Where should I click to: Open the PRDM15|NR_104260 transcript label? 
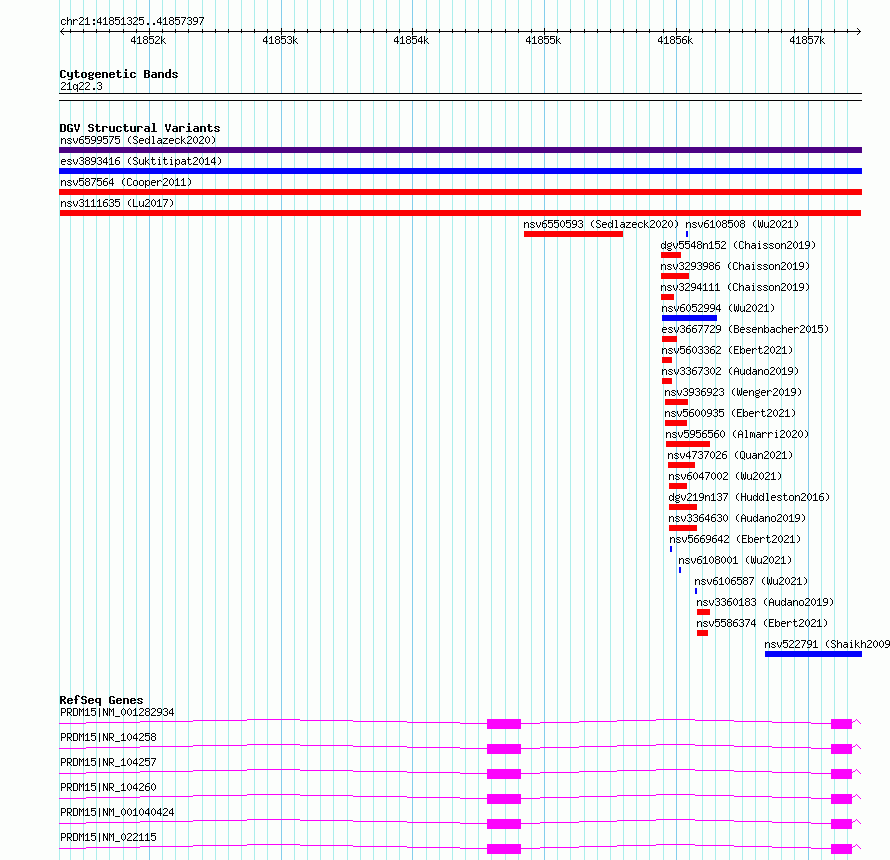point(108,787)
